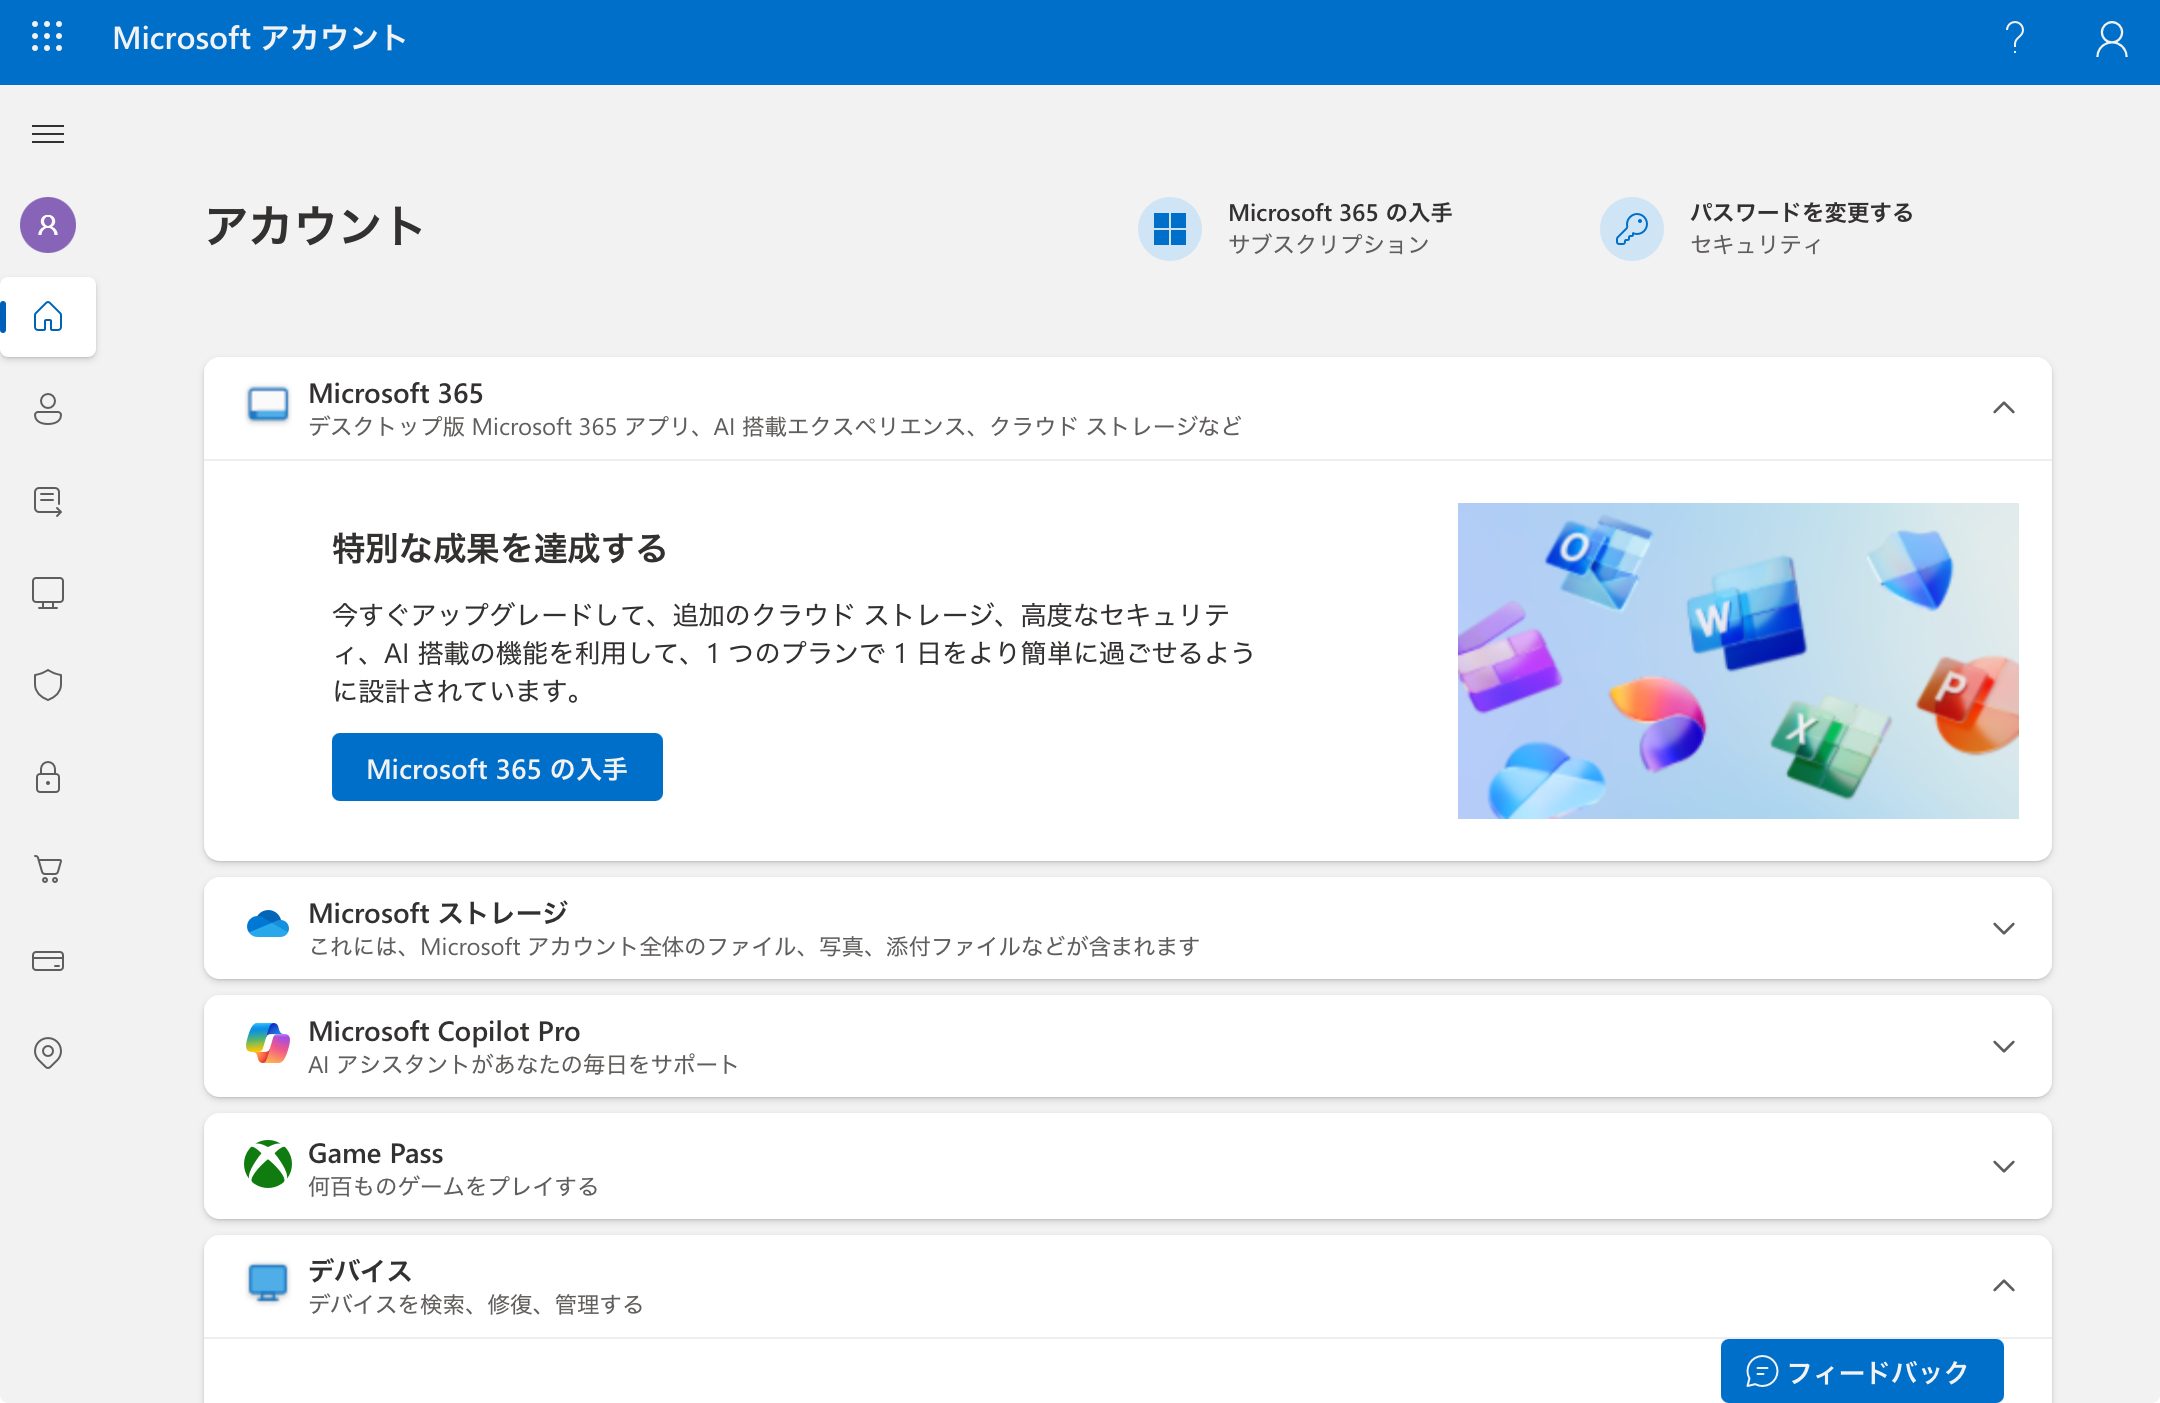Click the blue Microsoft 365 の入手 button
The height and width of the screenshot is (1403, 2160).
[x=497, y=767]
